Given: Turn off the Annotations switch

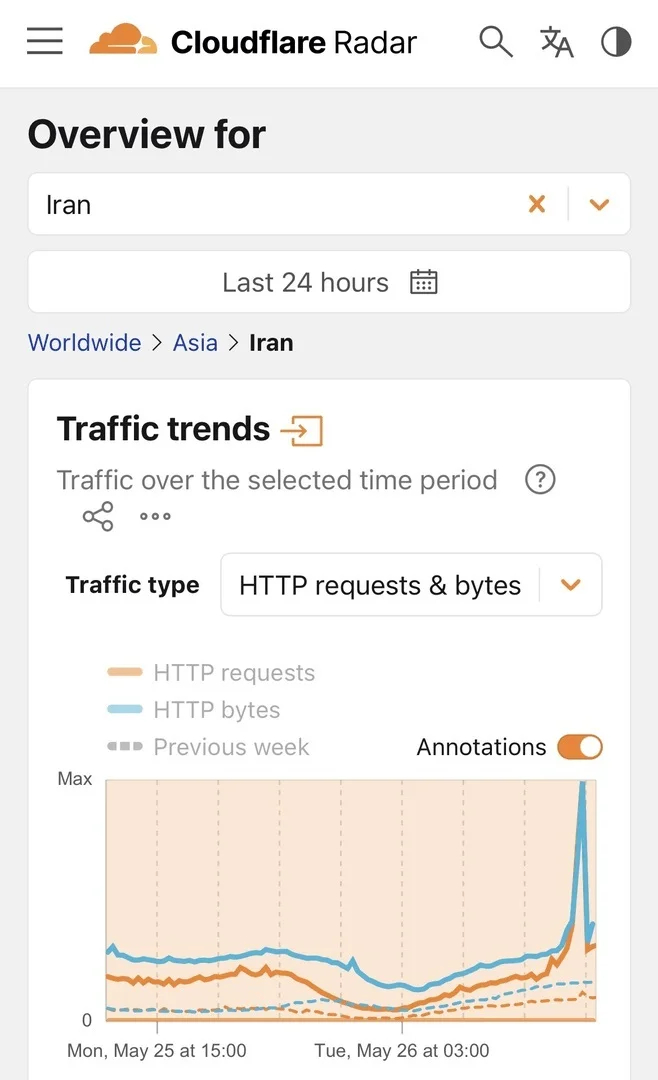Looking at the screenshot, I should 580,747.
